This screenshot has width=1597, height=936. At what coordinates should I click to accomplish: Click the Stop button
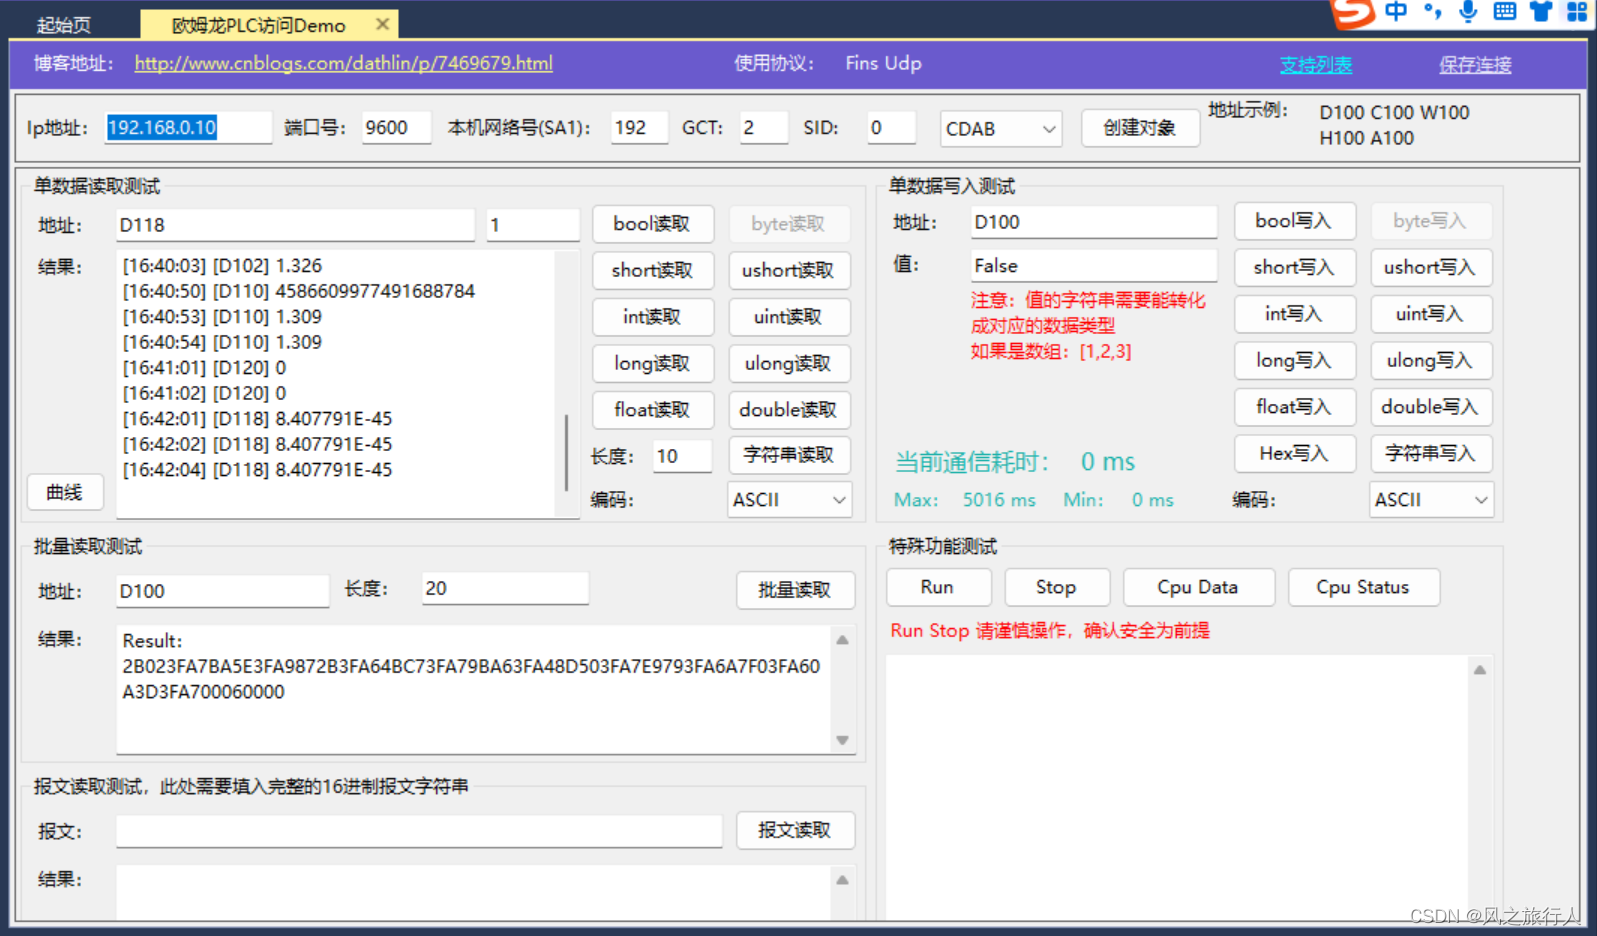tap(1057, 587)
